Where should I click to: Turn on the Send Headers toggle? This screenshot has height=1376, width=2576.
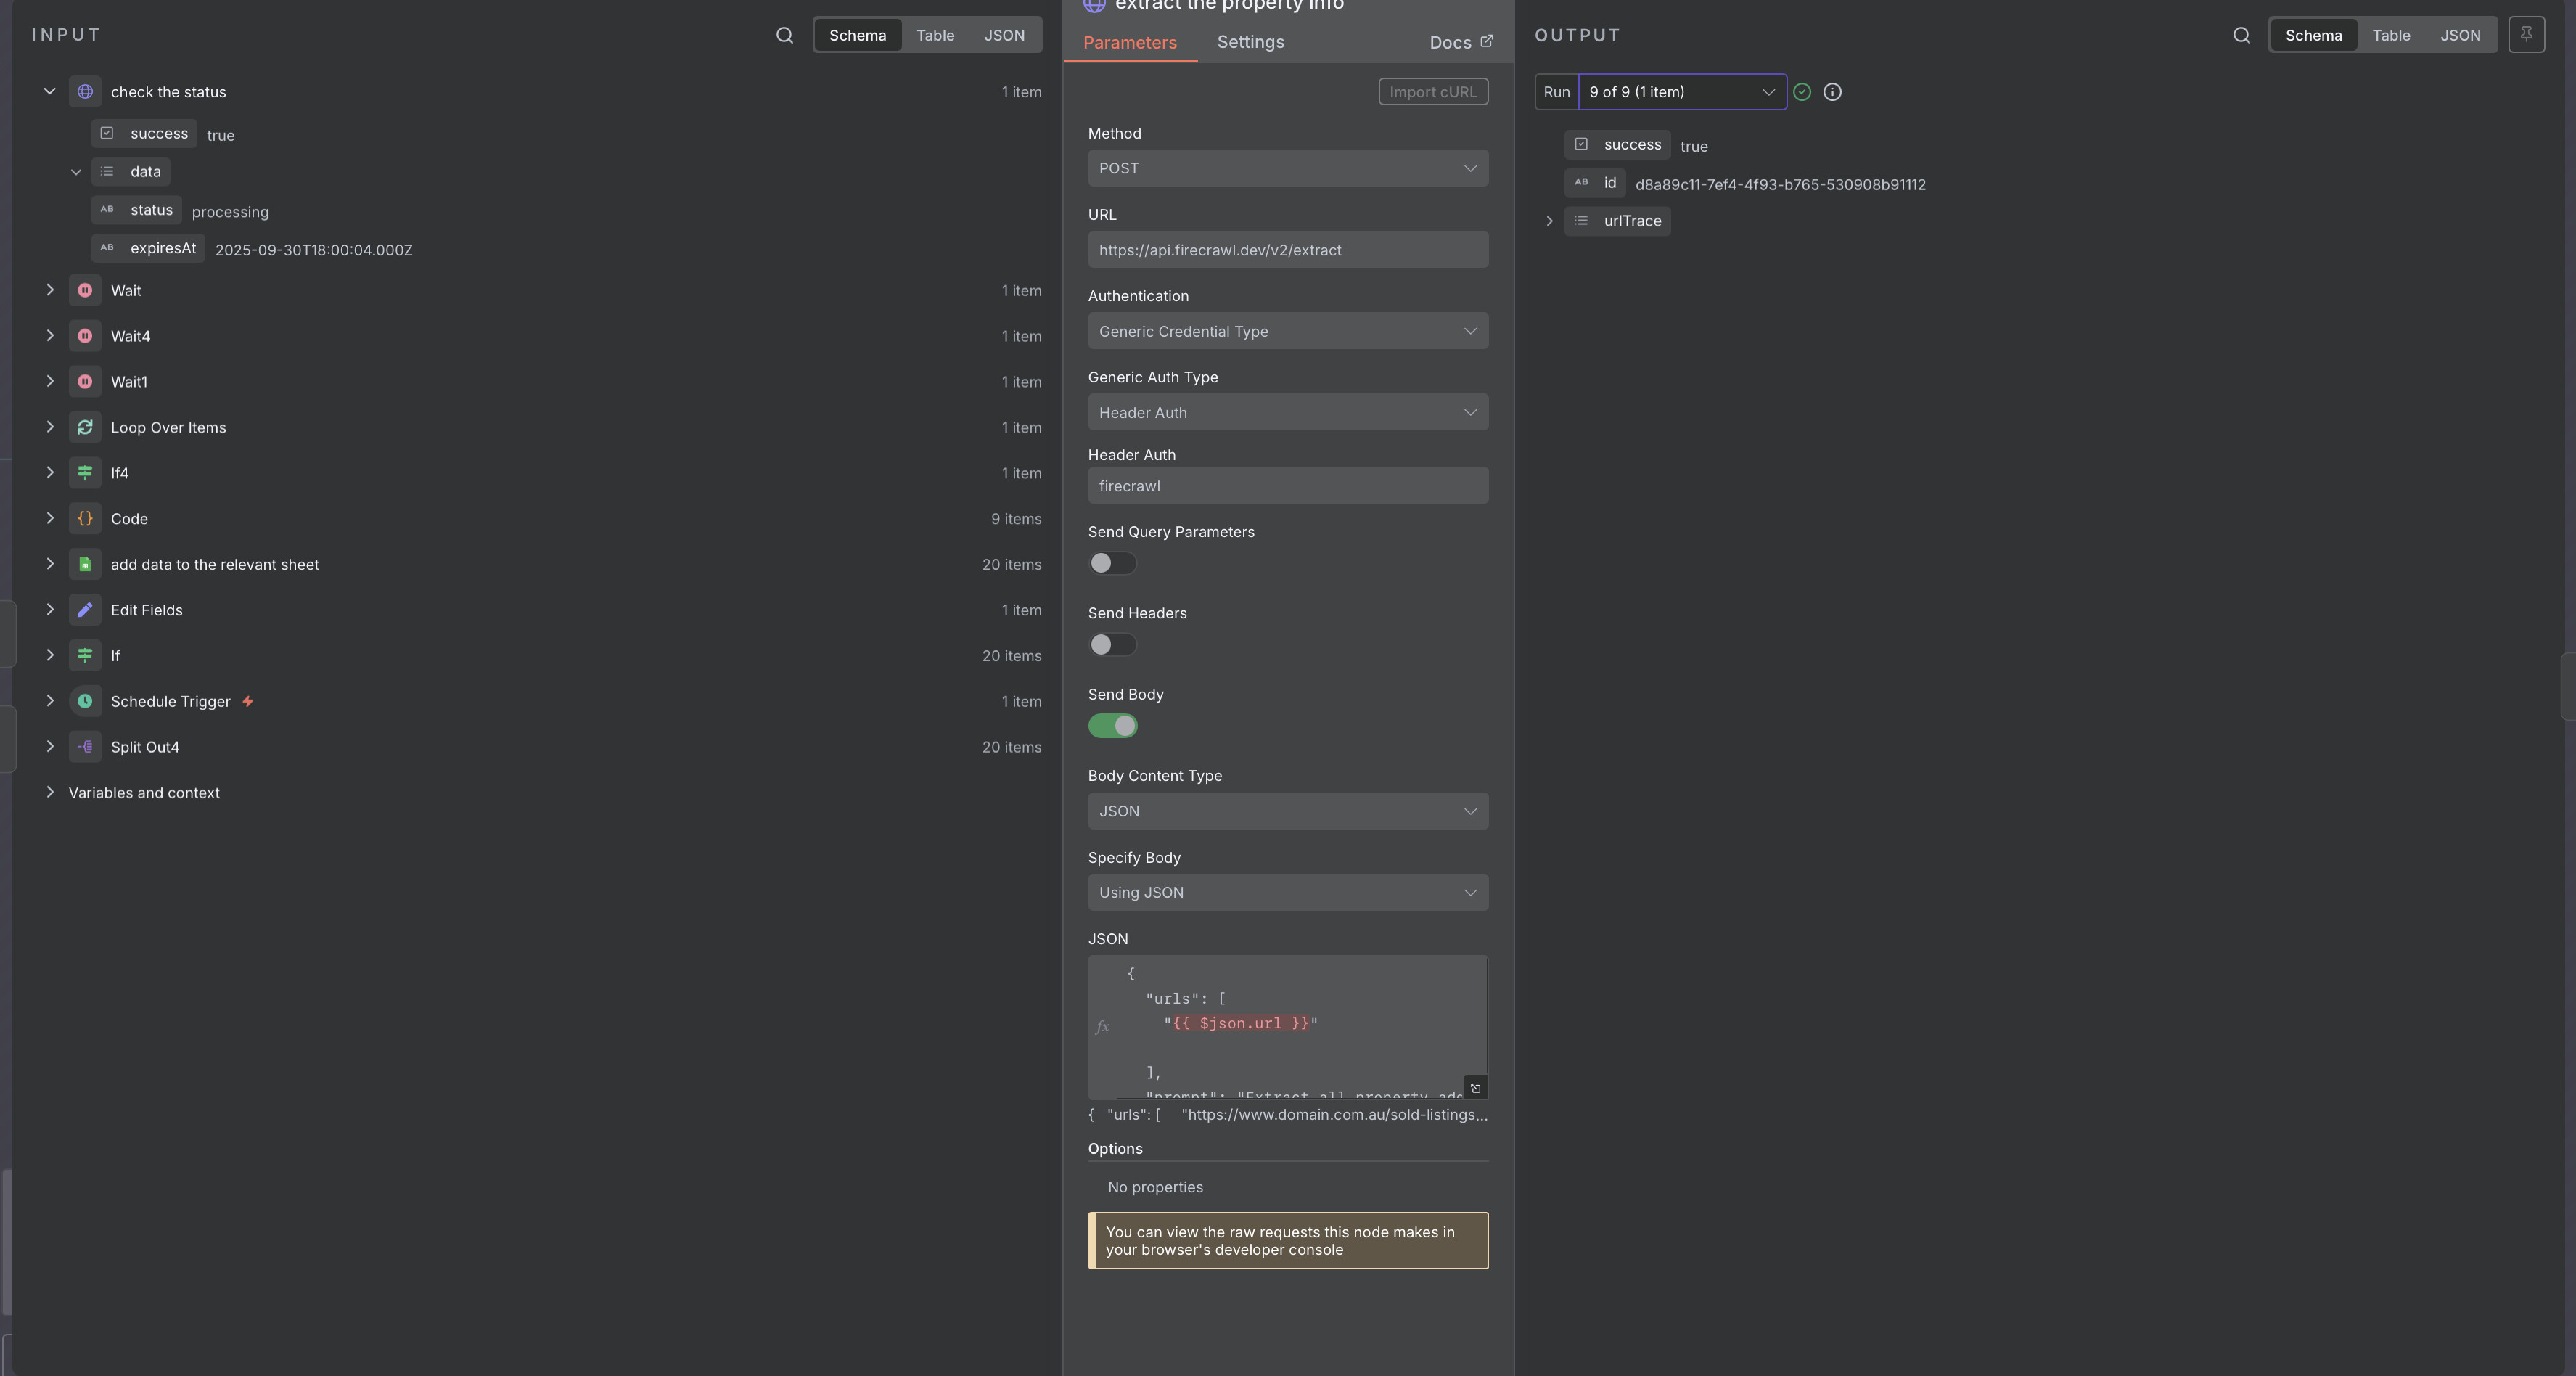[x=1112, y=645]
